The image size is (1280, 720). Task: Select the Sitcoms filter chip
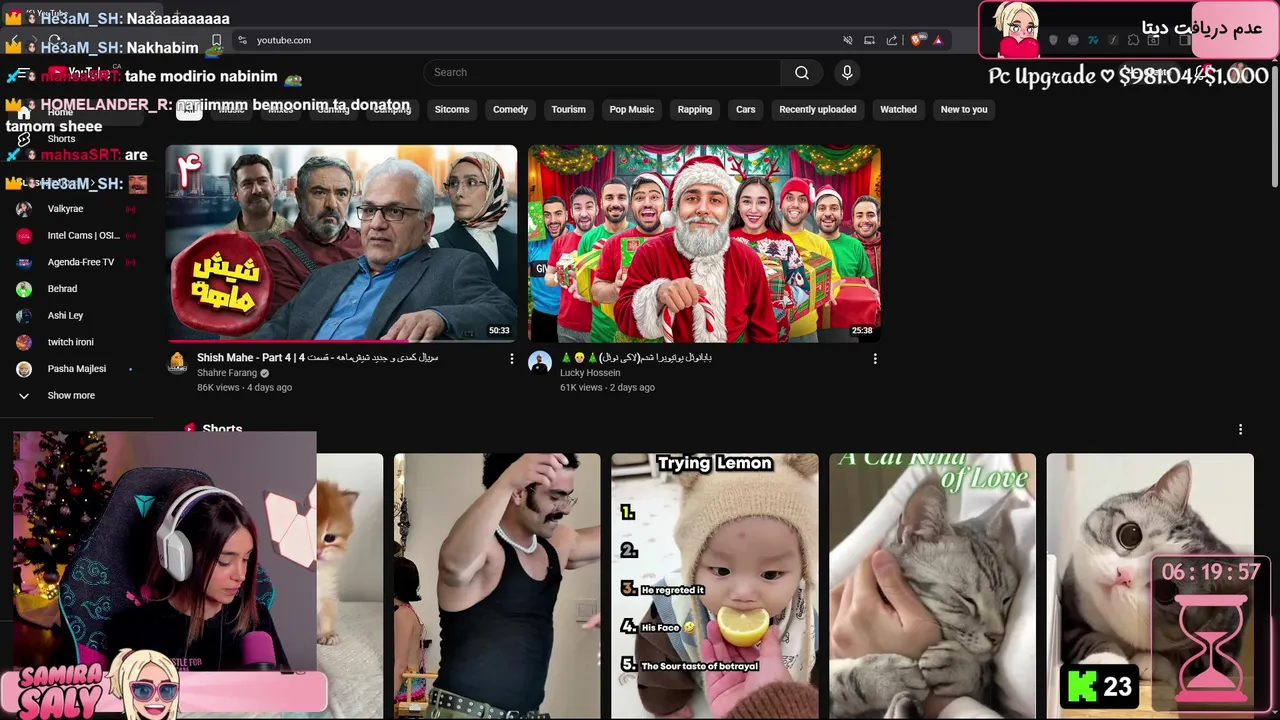[x=452, y=109]
